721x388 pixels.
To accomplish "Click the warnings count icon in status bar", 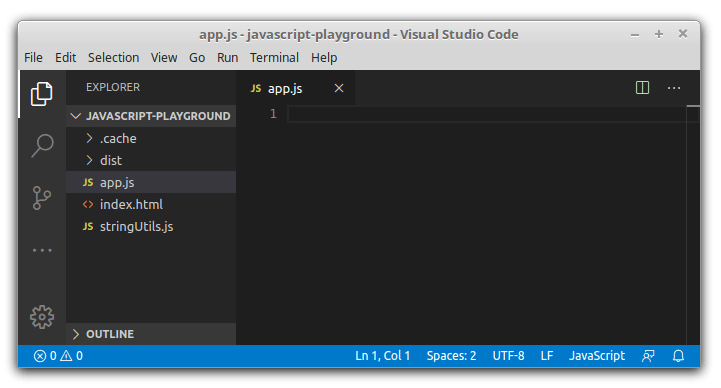I will [66, 356].
